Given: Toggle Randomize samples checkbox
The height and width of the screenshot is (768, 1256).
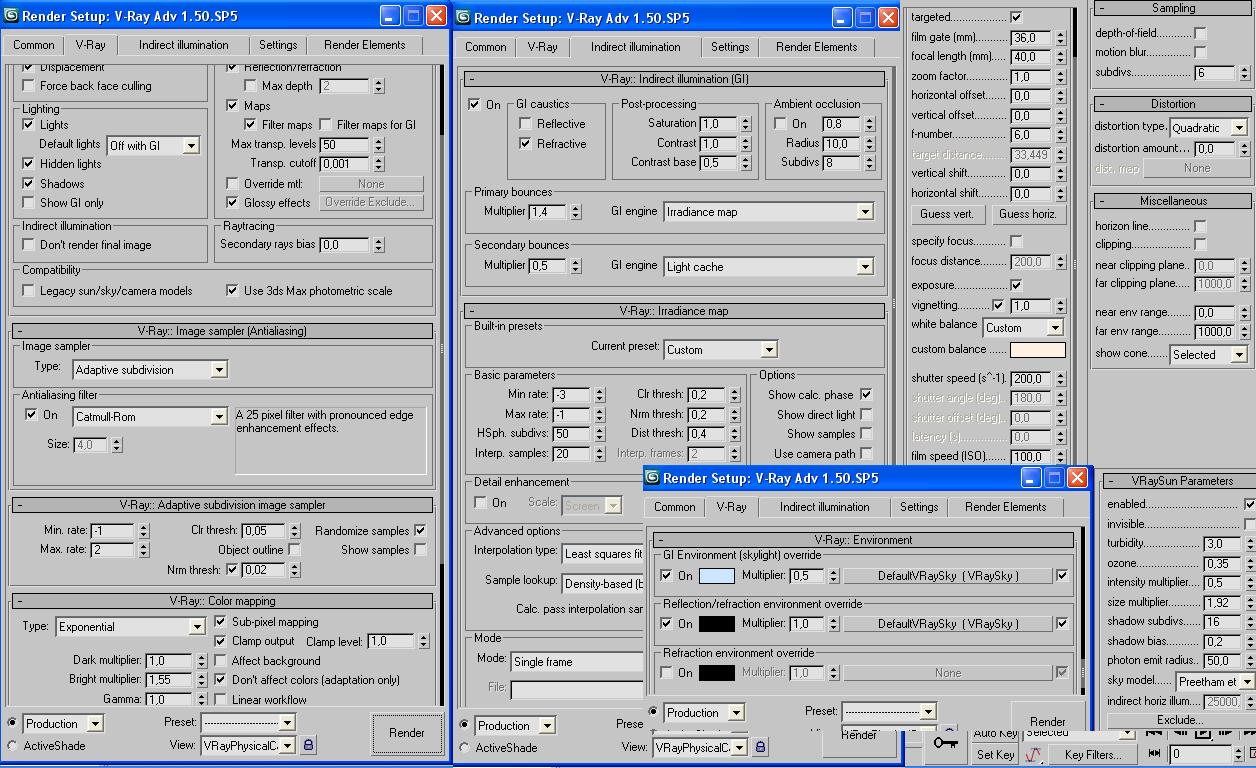Looking at the screenshot, I should (x=420, y=530).
